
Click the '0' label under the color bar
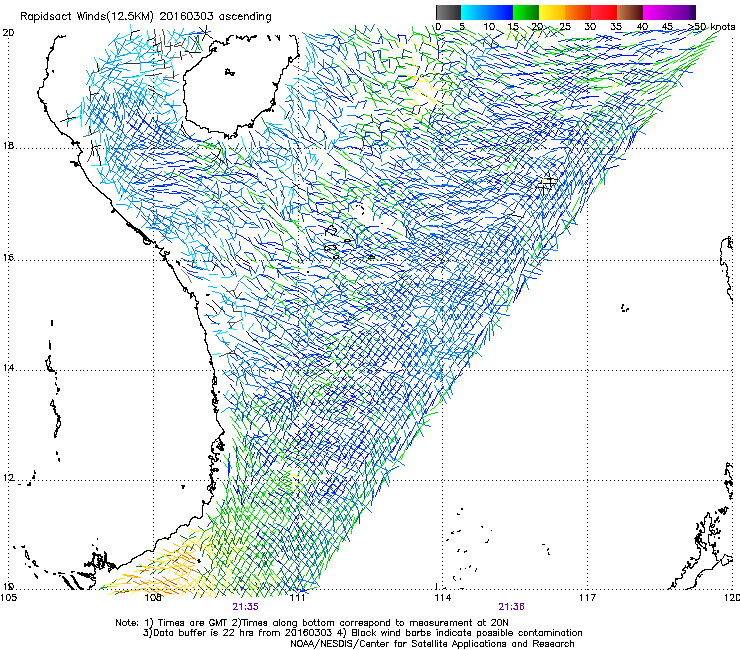[438, 27]
